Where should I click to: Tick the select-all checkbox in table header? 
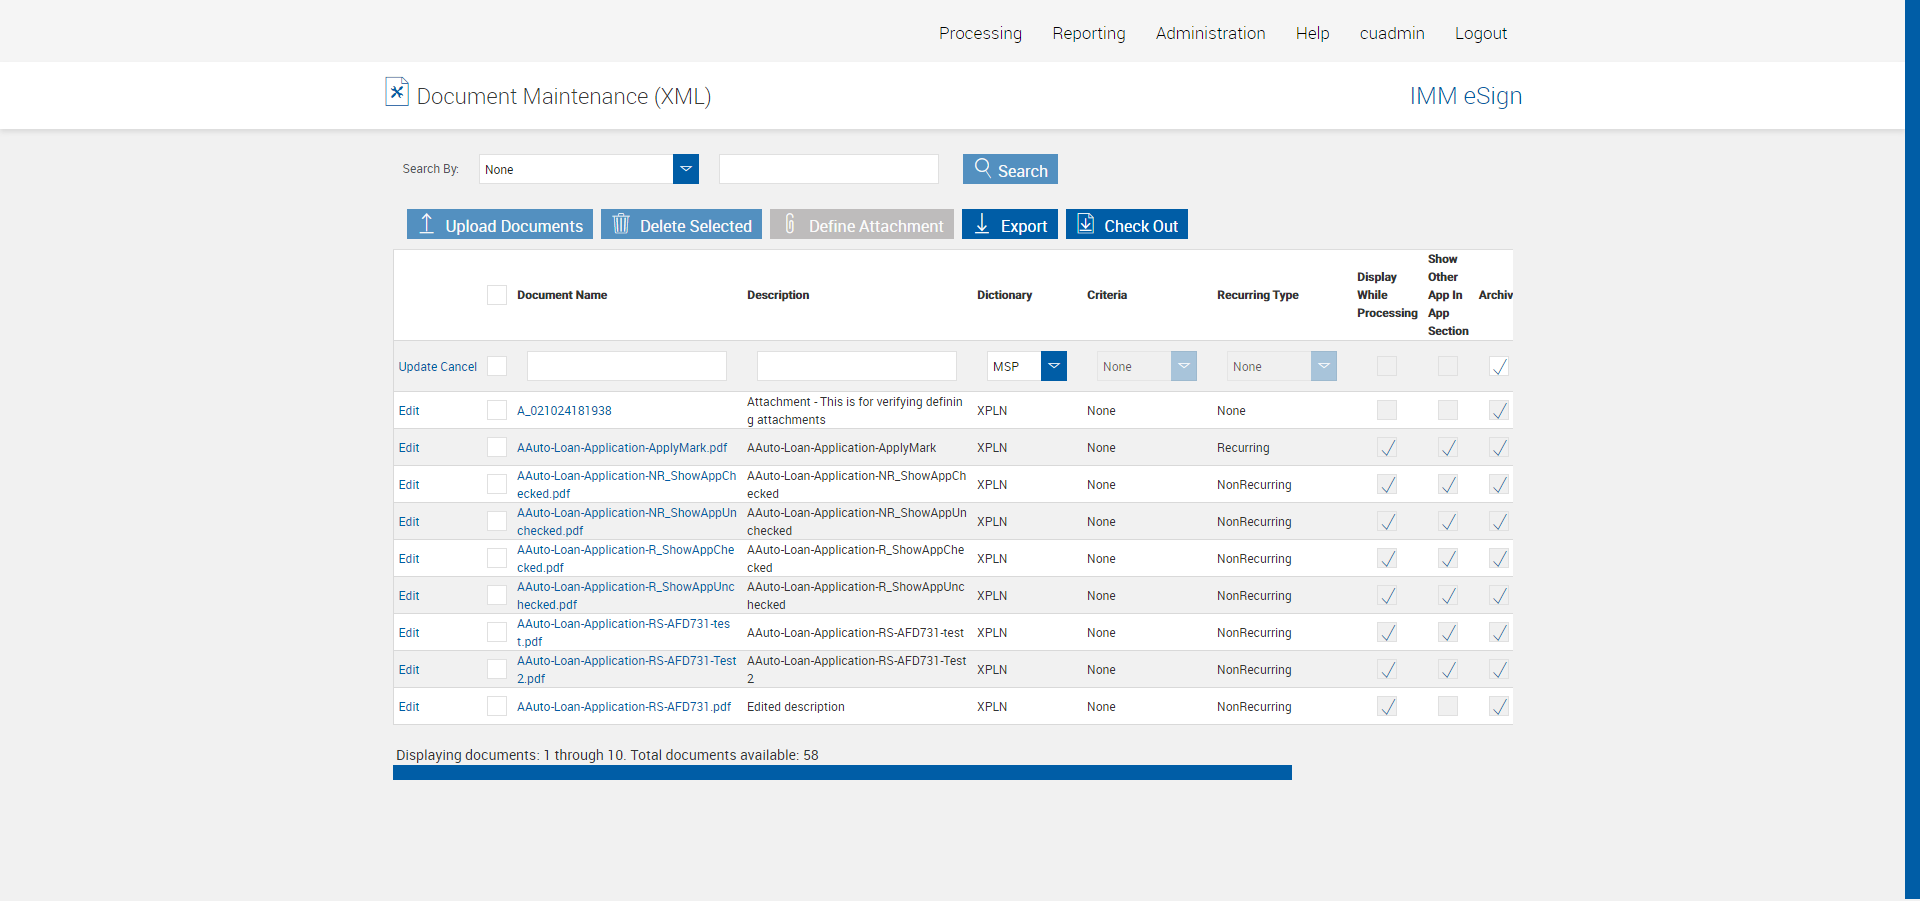(497, 295)
